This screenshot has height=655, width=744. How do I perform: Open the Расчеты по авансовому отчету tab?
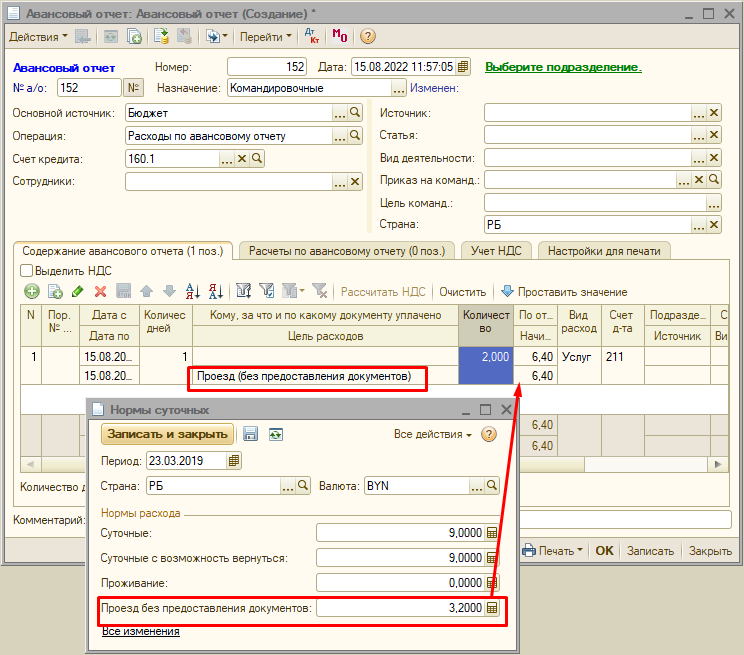click(x=345, y=250)
